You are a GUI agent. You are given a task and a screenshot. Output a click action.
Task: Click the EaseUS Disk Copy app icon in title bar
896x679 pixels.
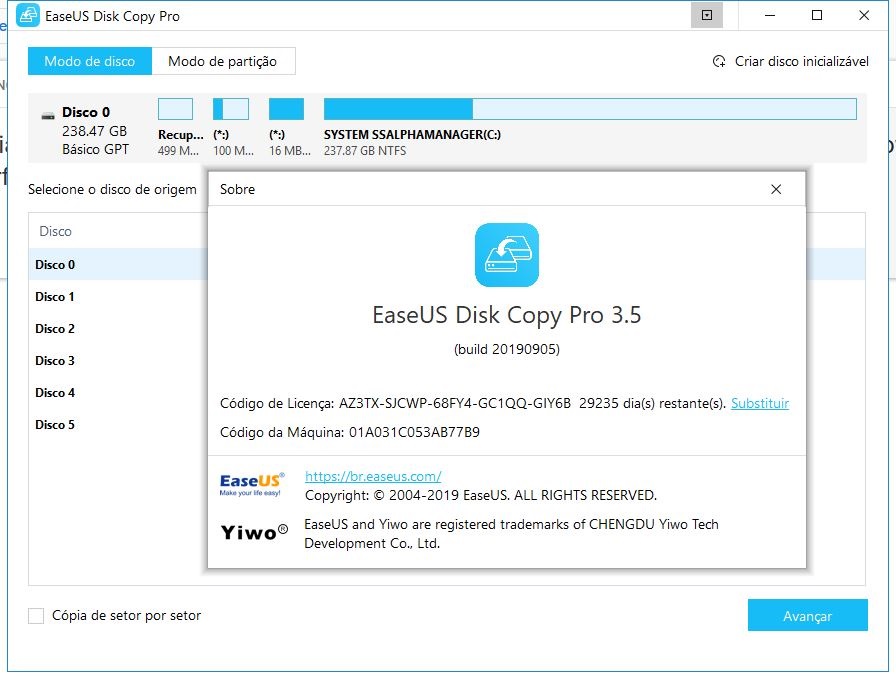[x=27, y=15]
